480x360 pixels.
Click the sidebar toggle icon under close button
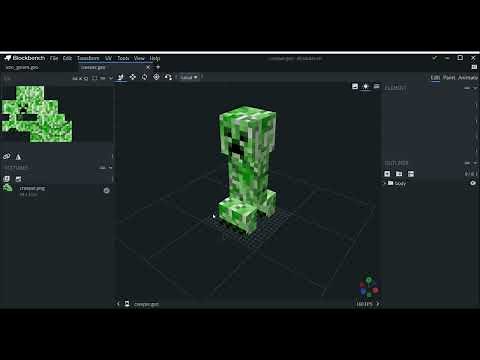(x=474, y=67)
